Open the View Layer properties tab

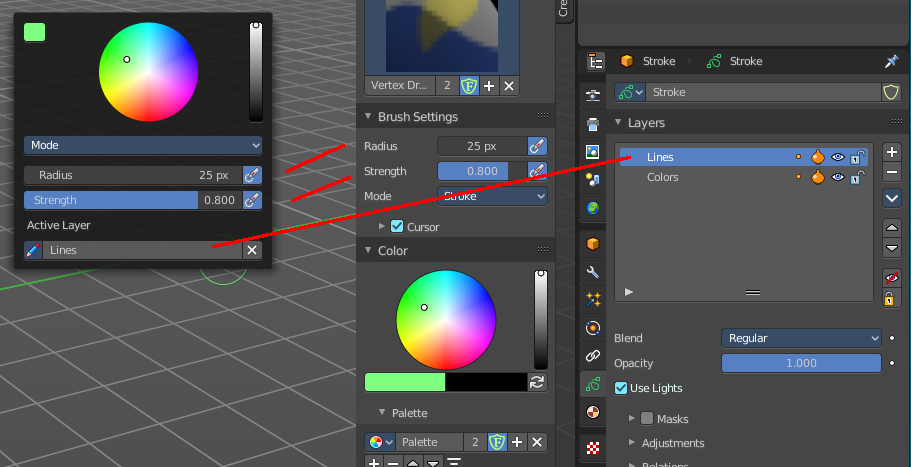593,152
